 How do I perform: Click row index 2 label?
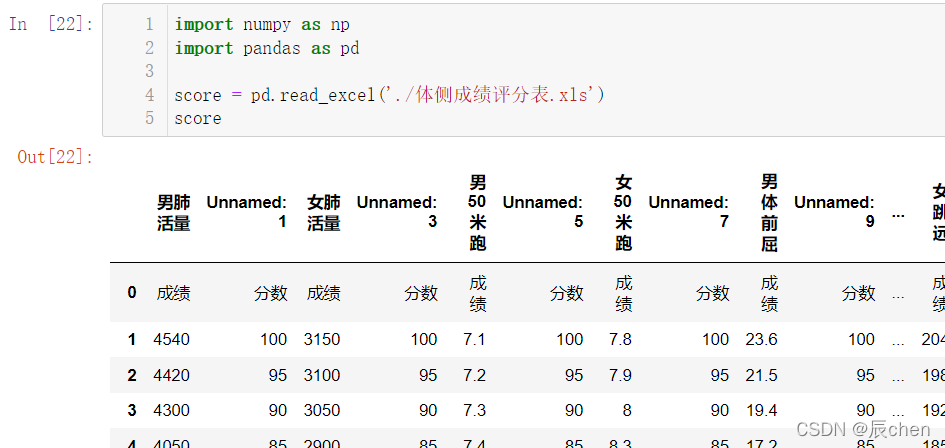pos(132,375)
